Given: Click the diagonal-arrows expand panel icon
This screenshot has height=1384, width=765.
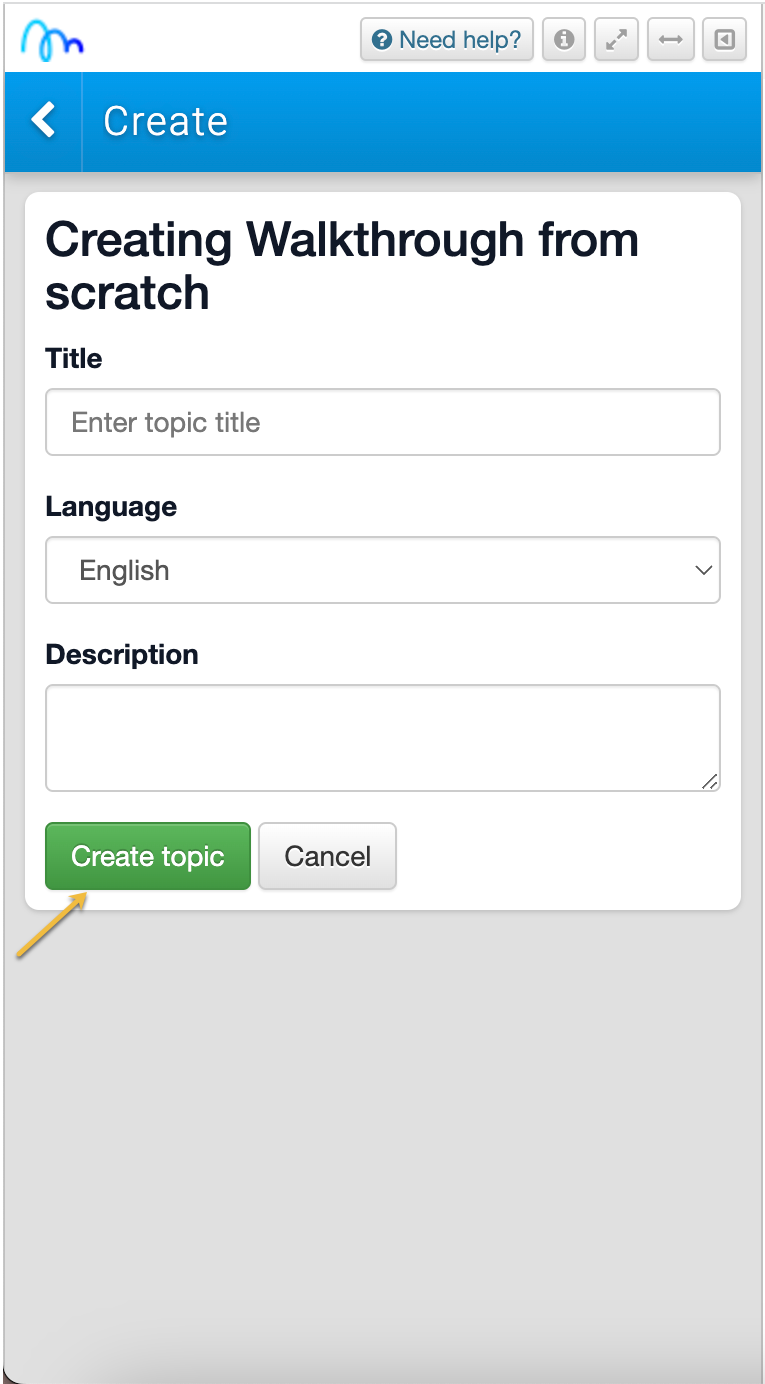Looking at the screenshot, I should point(616,40).
